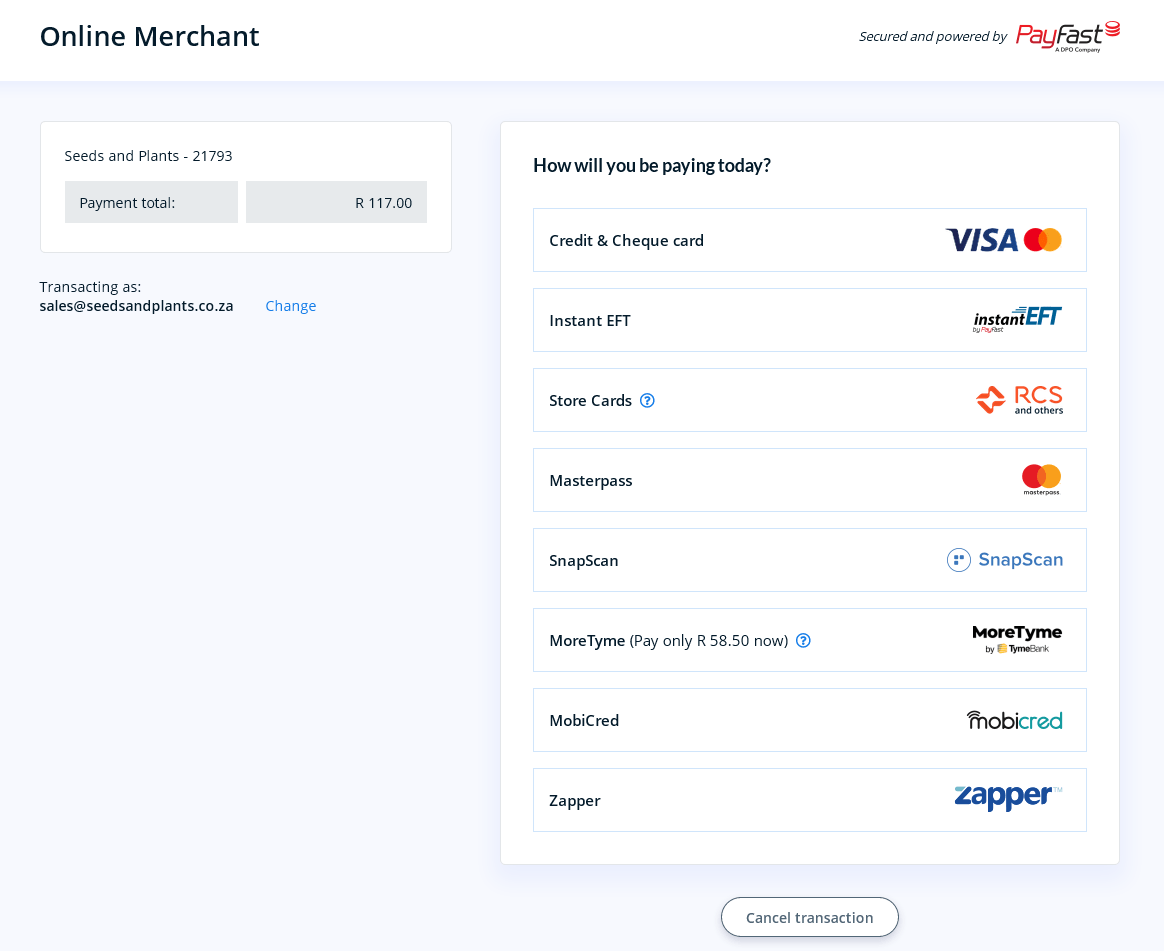Click the RCS and others logo
The width and height of the screenshot is (1164, 951).
[1019, 399]
